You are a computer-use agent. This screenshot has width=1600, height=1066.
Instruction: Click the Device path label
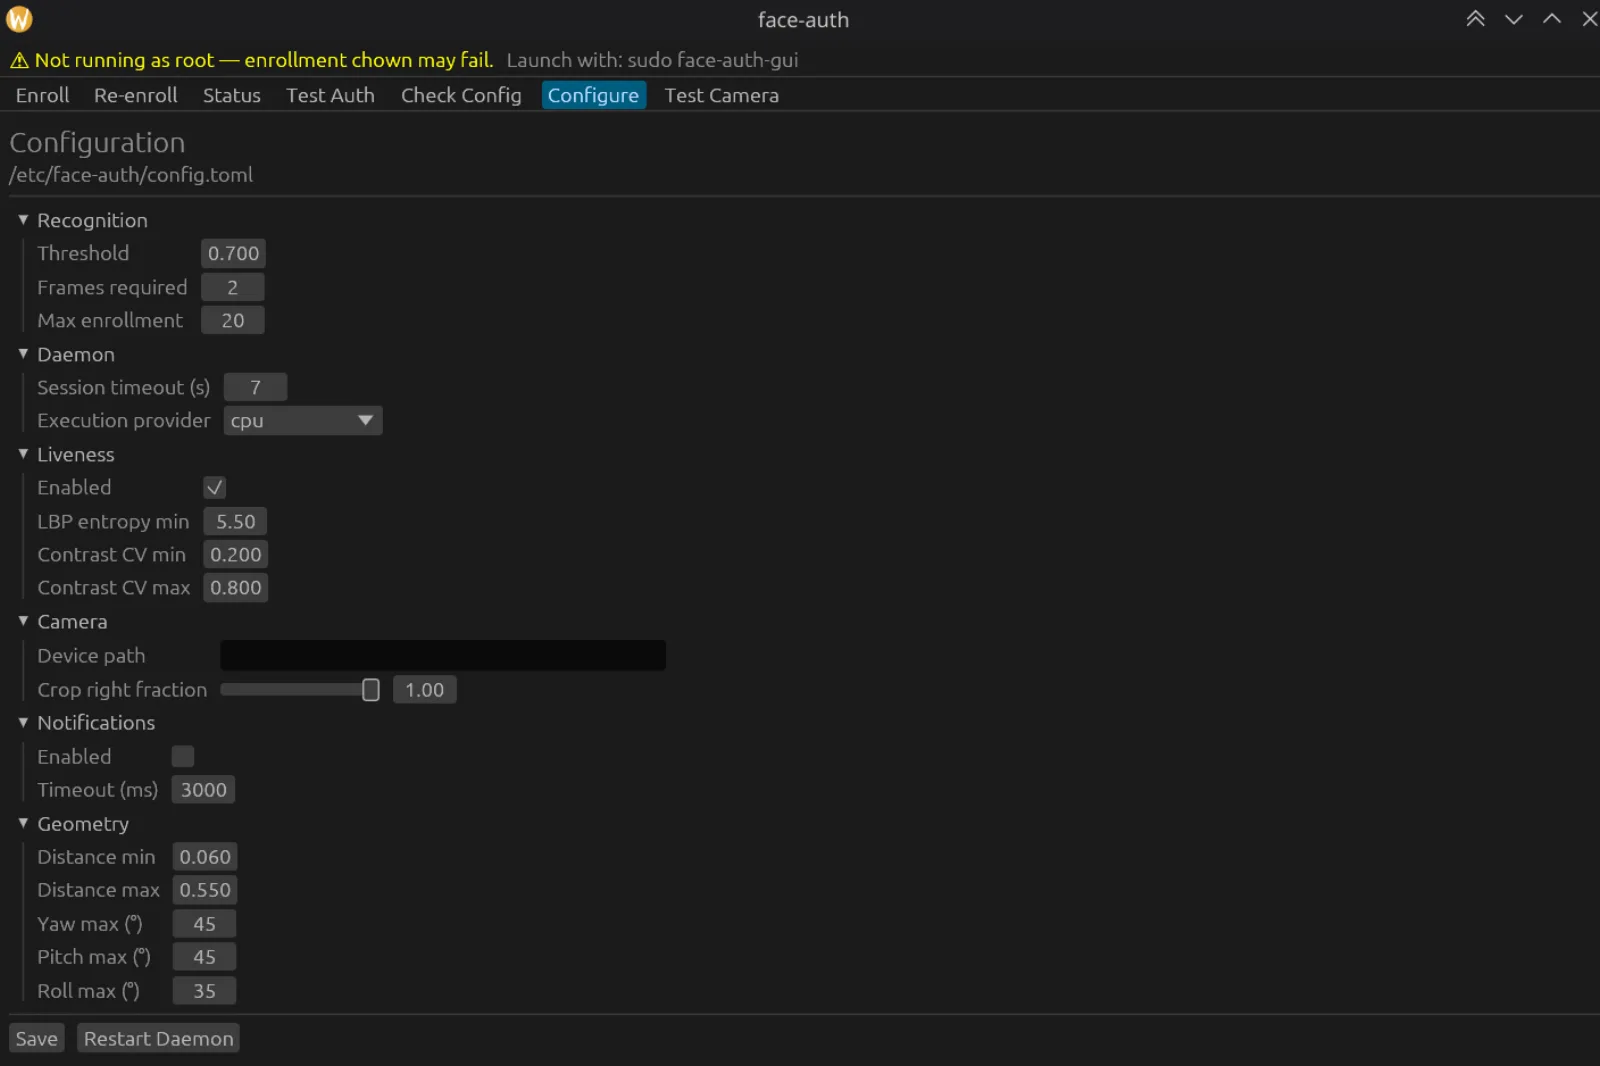[91, 656]
